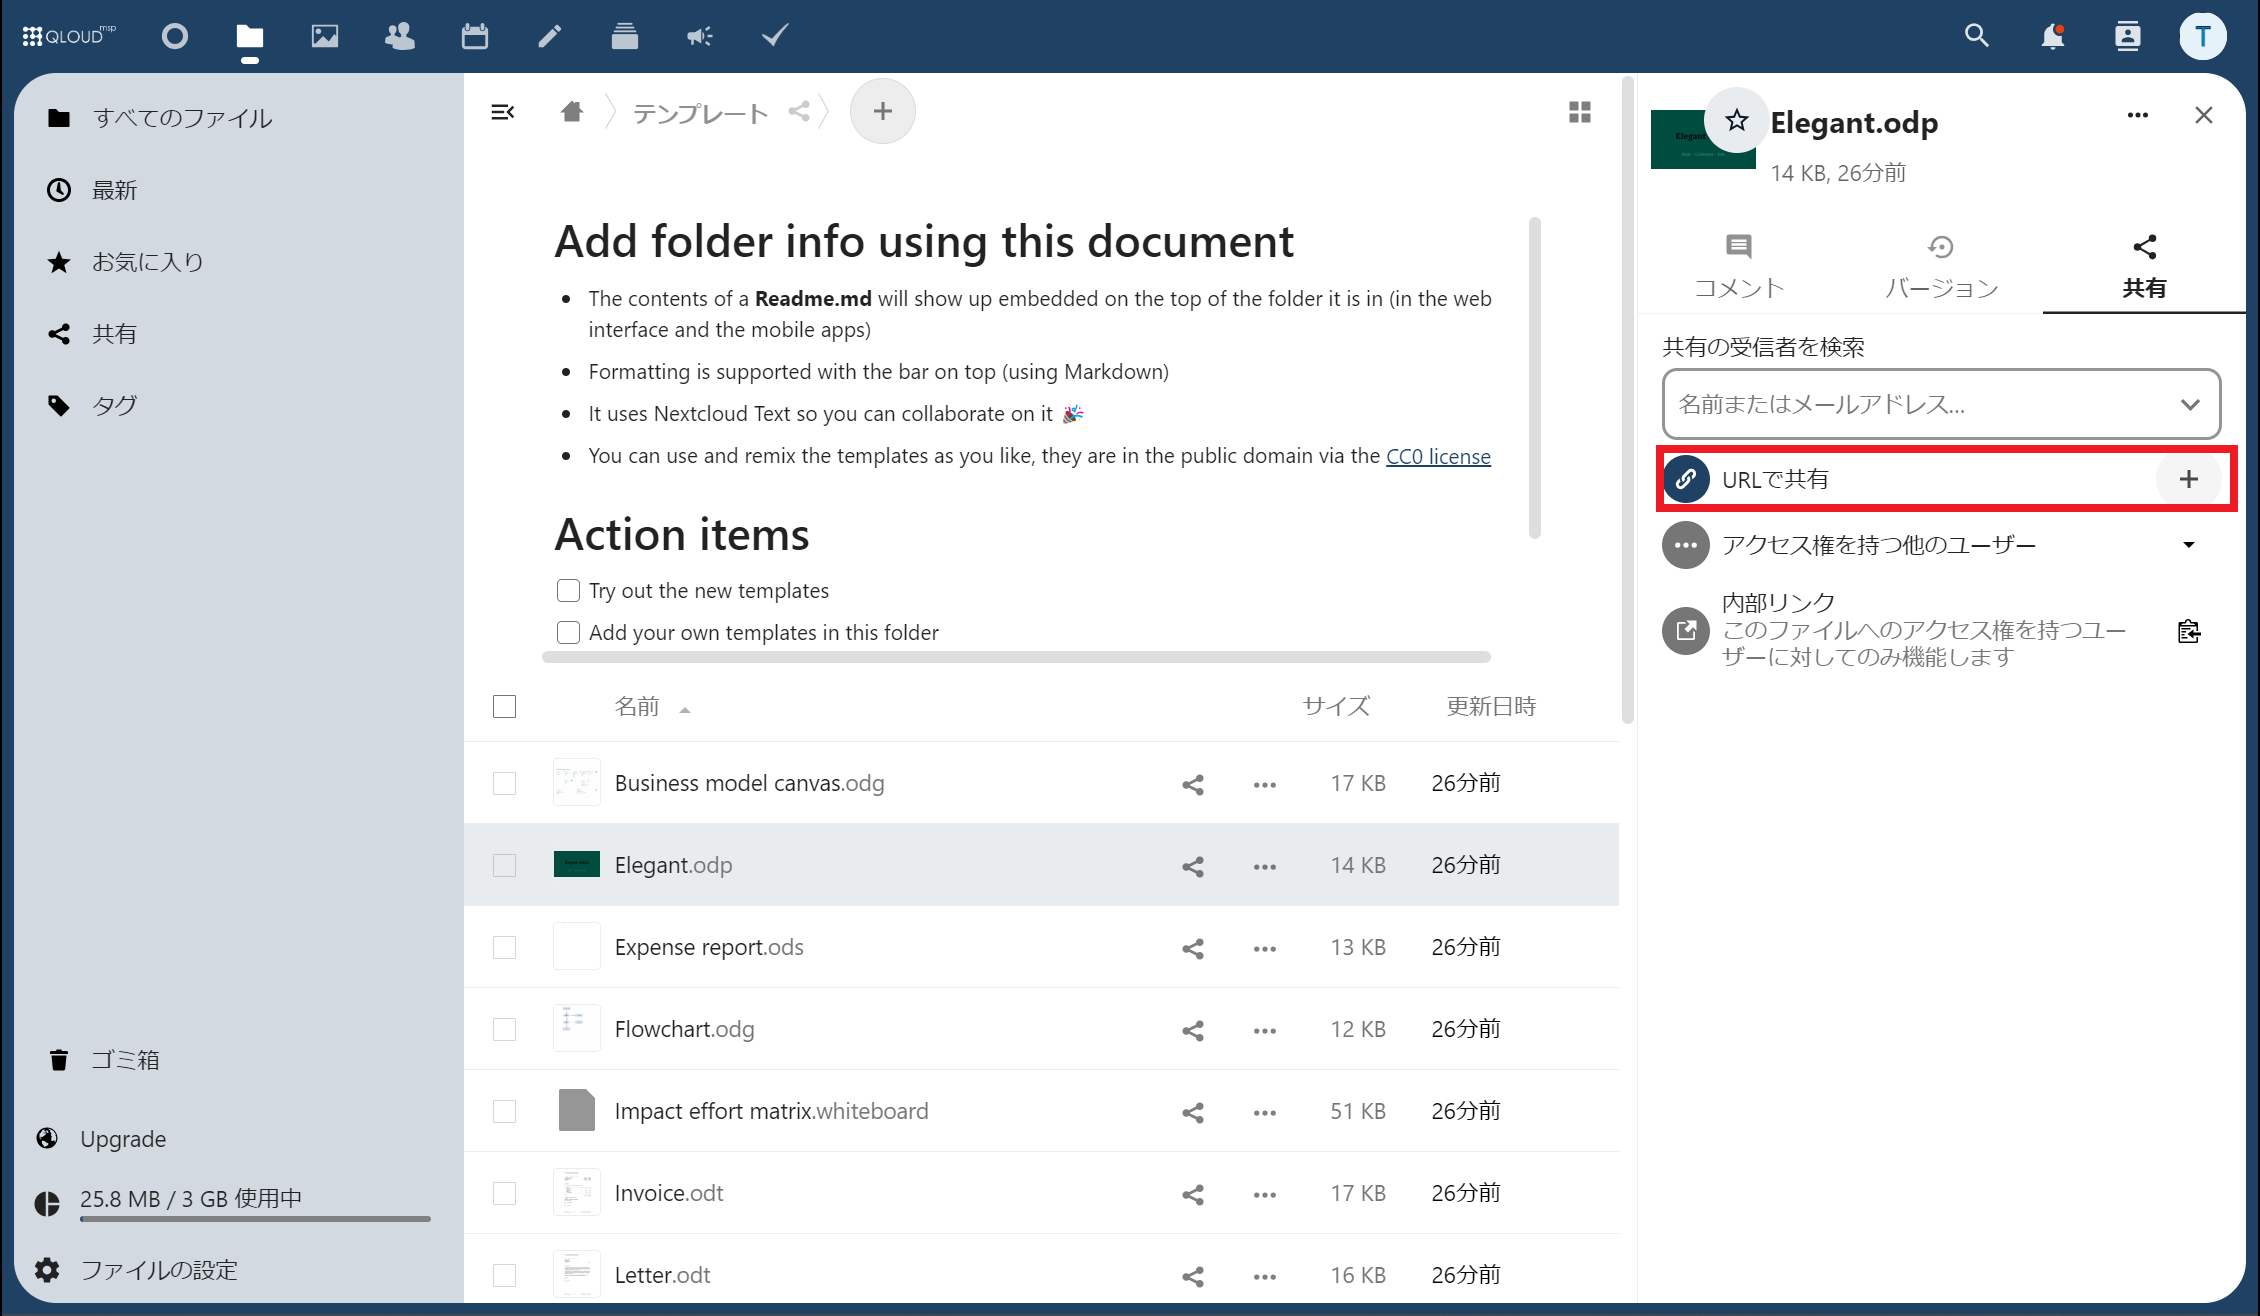Switch to grid view icon
The image size is (2260, 1316).
[x=1580, y=112]
